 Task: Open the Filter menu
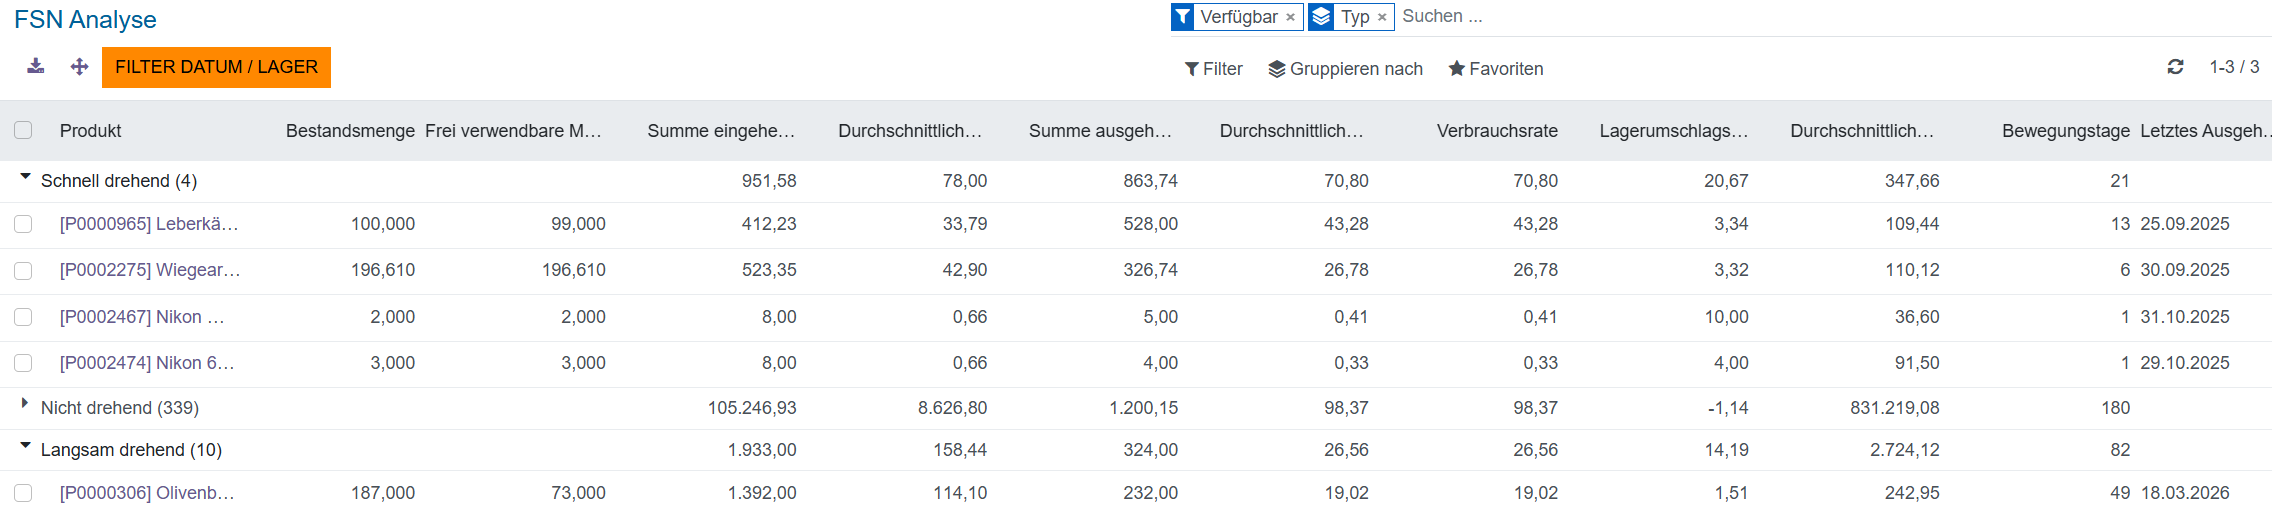[1214, 69]
